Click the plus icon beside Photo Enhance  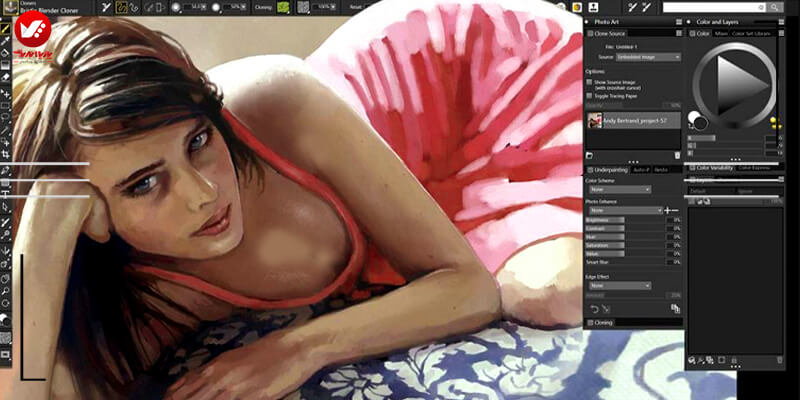click(x=668, y=210)
